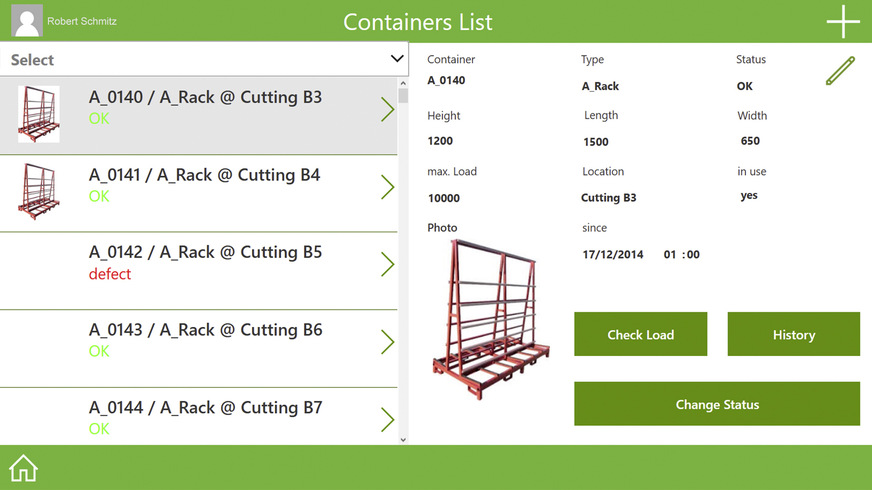Expand the Select dropdown filter

[204, 59]
